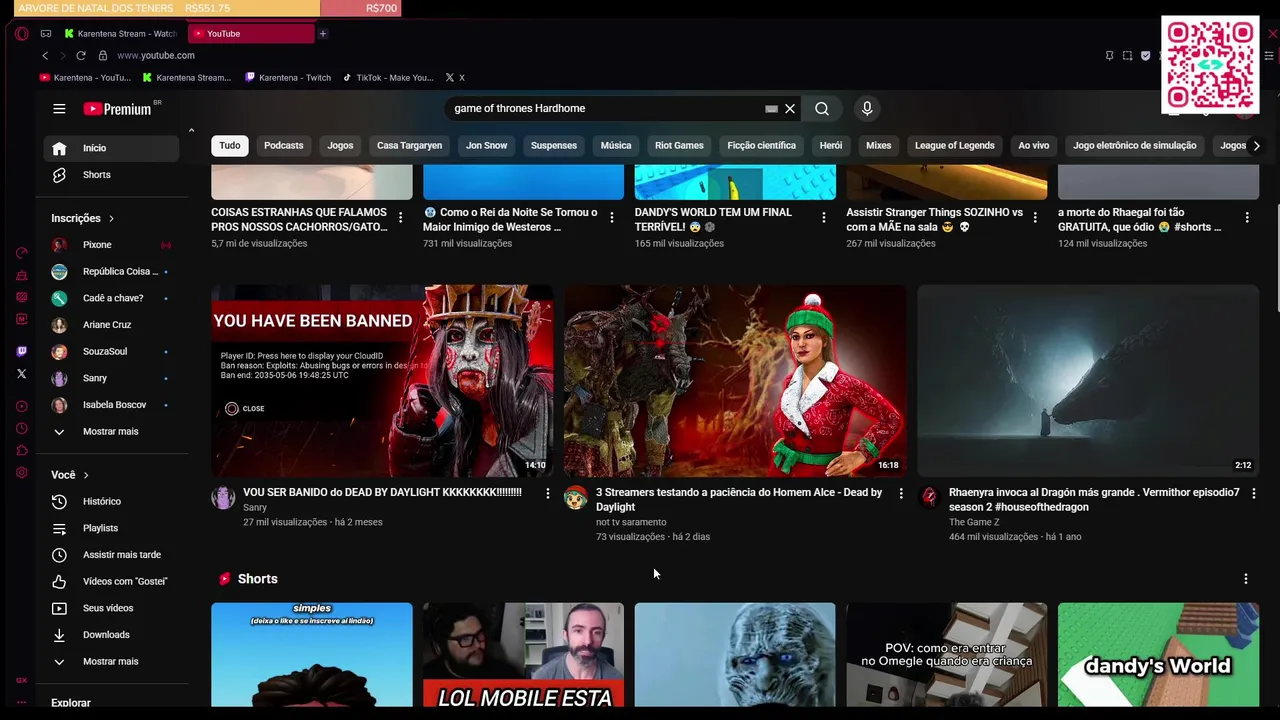Screen dimensions: 1280x720
Task: Clear the search query with X
Action: coord(790,108)
